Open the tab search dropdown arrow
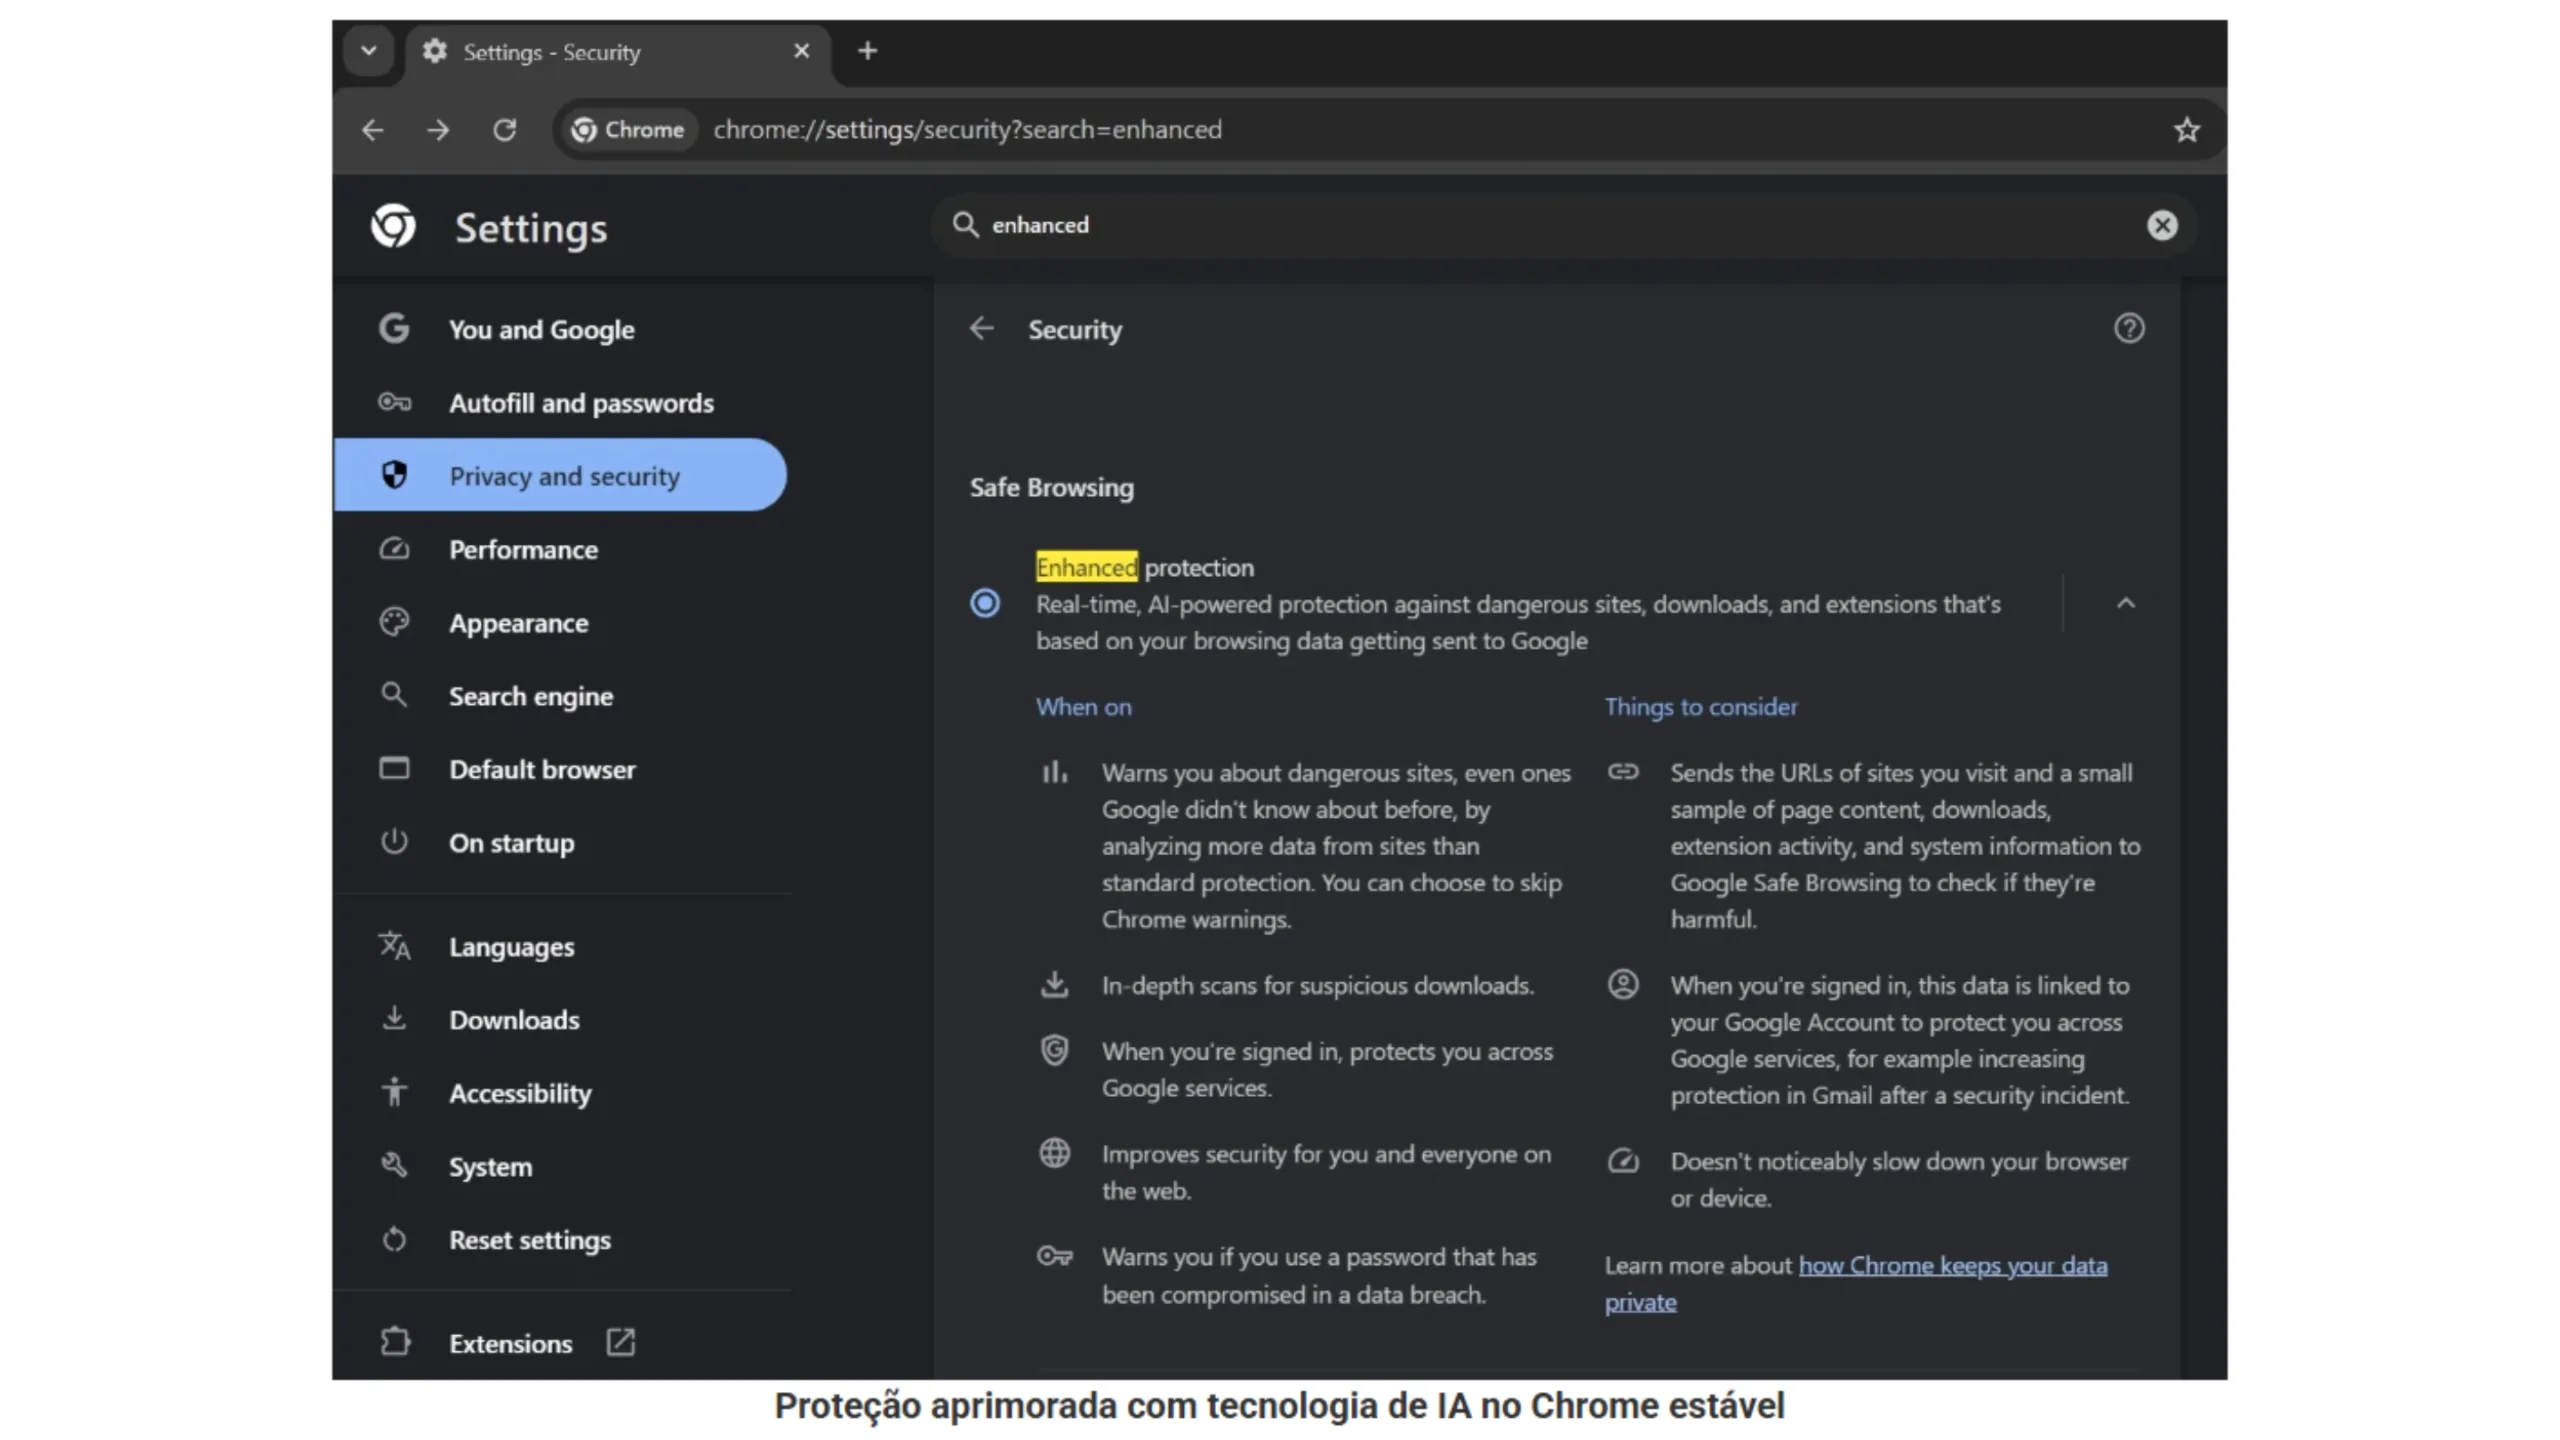The height and width of the screenshot is (1440, 2560). (369, 51)
